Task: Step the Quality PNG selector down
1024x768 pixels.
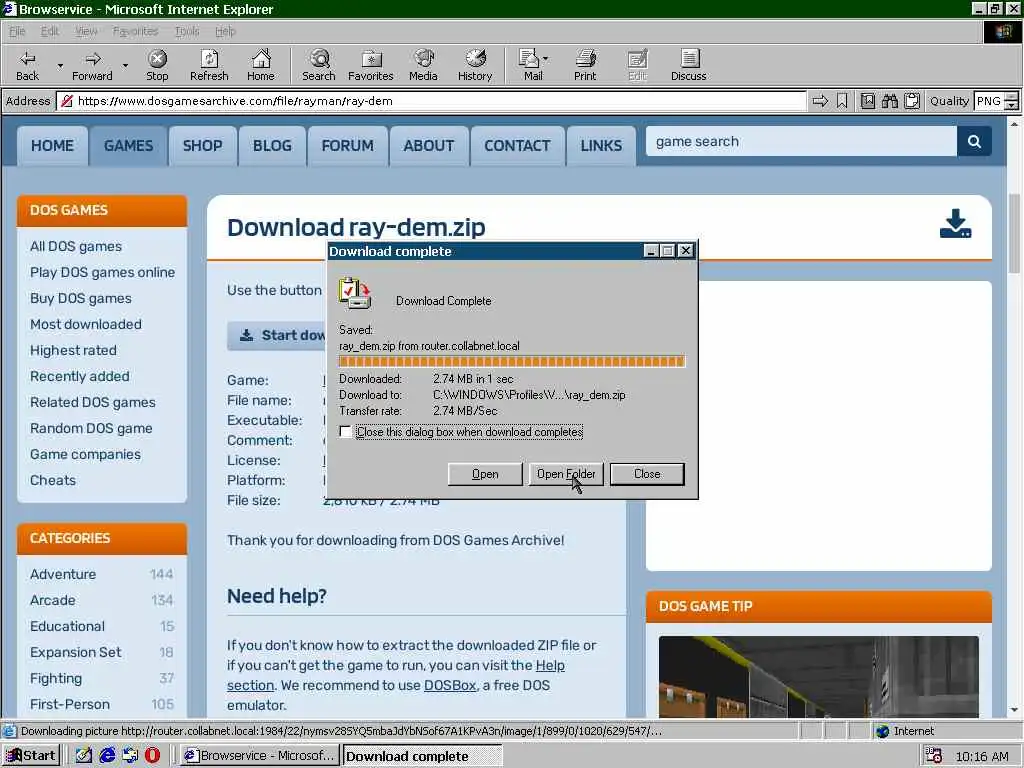Action: 1012,106
